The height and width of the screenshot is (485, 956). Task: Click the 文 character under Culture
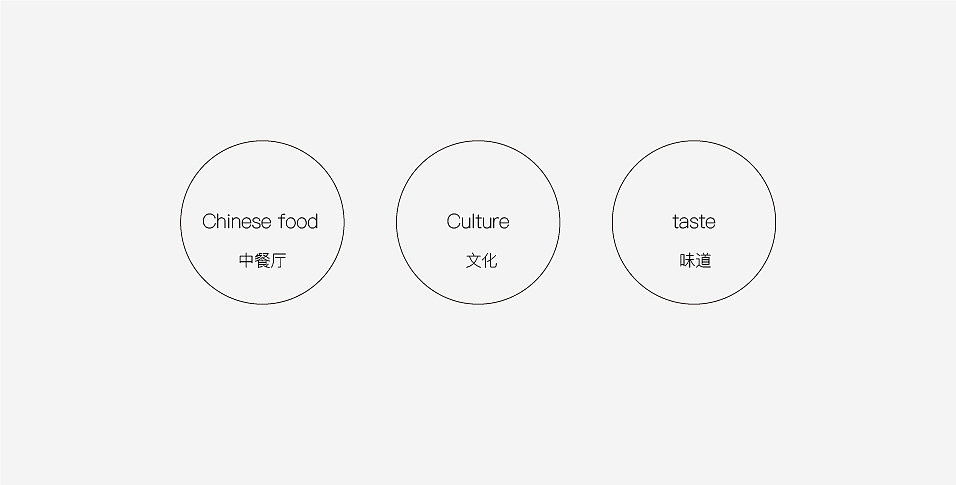point(474,260)
